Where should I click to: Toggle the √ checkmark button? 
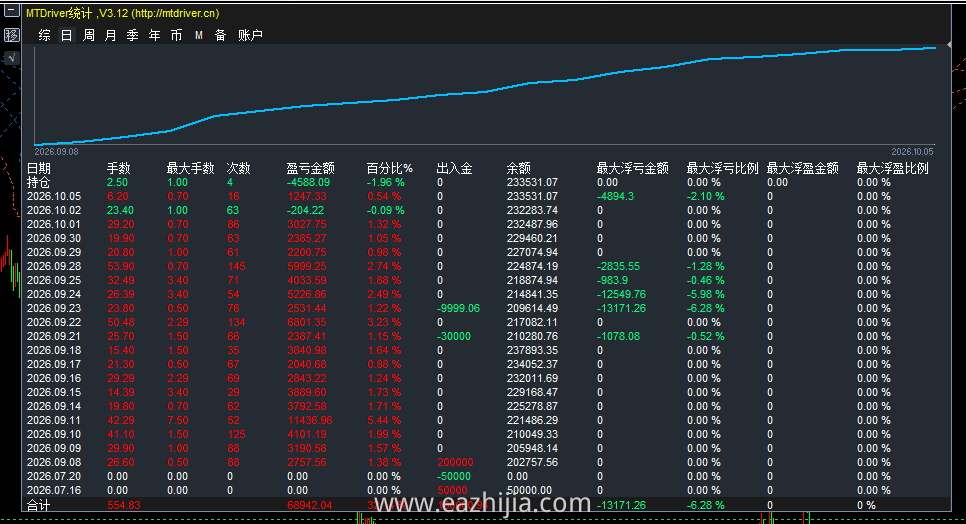point(12,58)
